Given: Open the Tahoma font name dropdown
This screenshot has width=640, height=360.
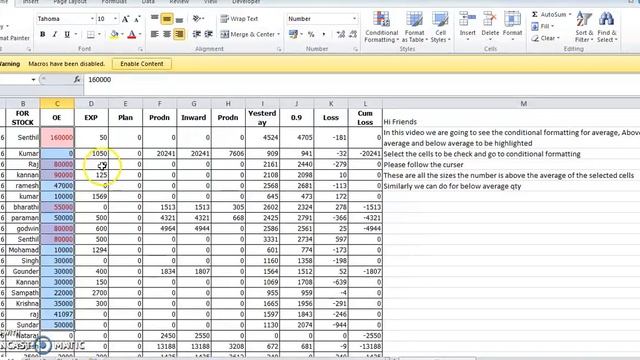Looking at the screenshot, I should 92,19.
